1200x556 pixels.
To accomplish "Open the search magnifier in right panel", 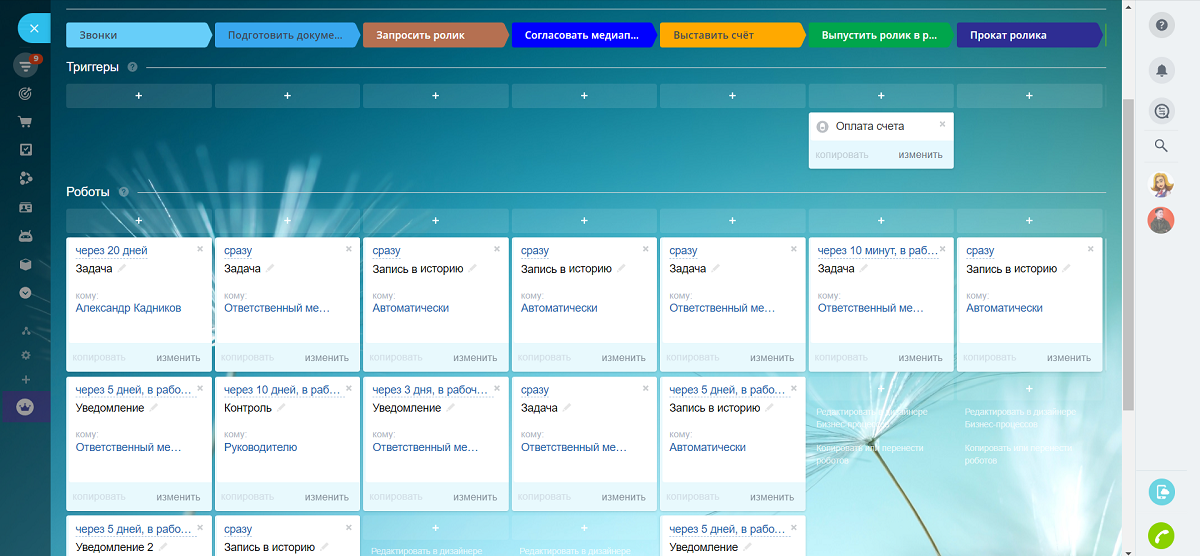I will (1161, 146).
